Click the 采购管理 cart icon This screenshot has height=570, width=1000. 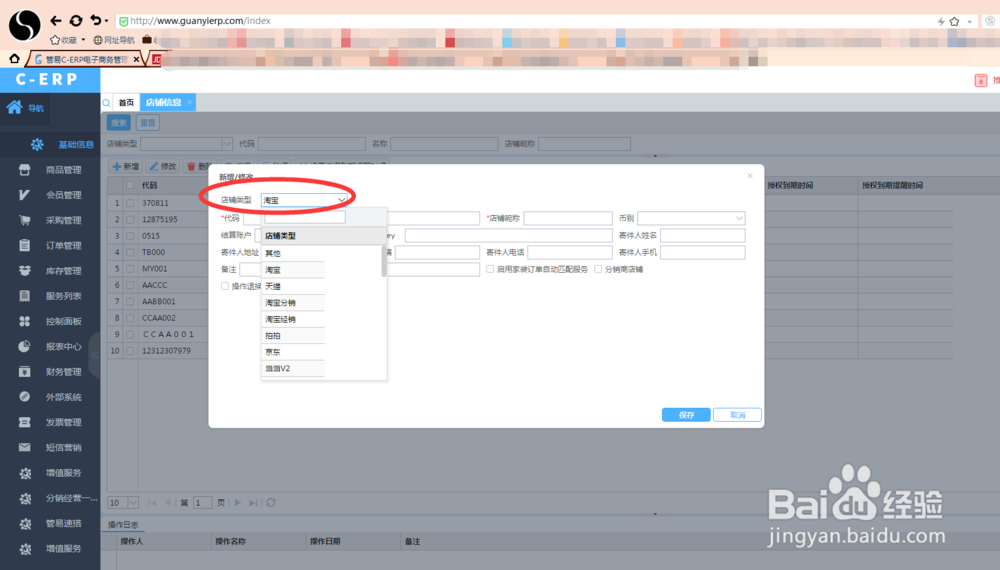pyautogui.click(x=24, y=220)
